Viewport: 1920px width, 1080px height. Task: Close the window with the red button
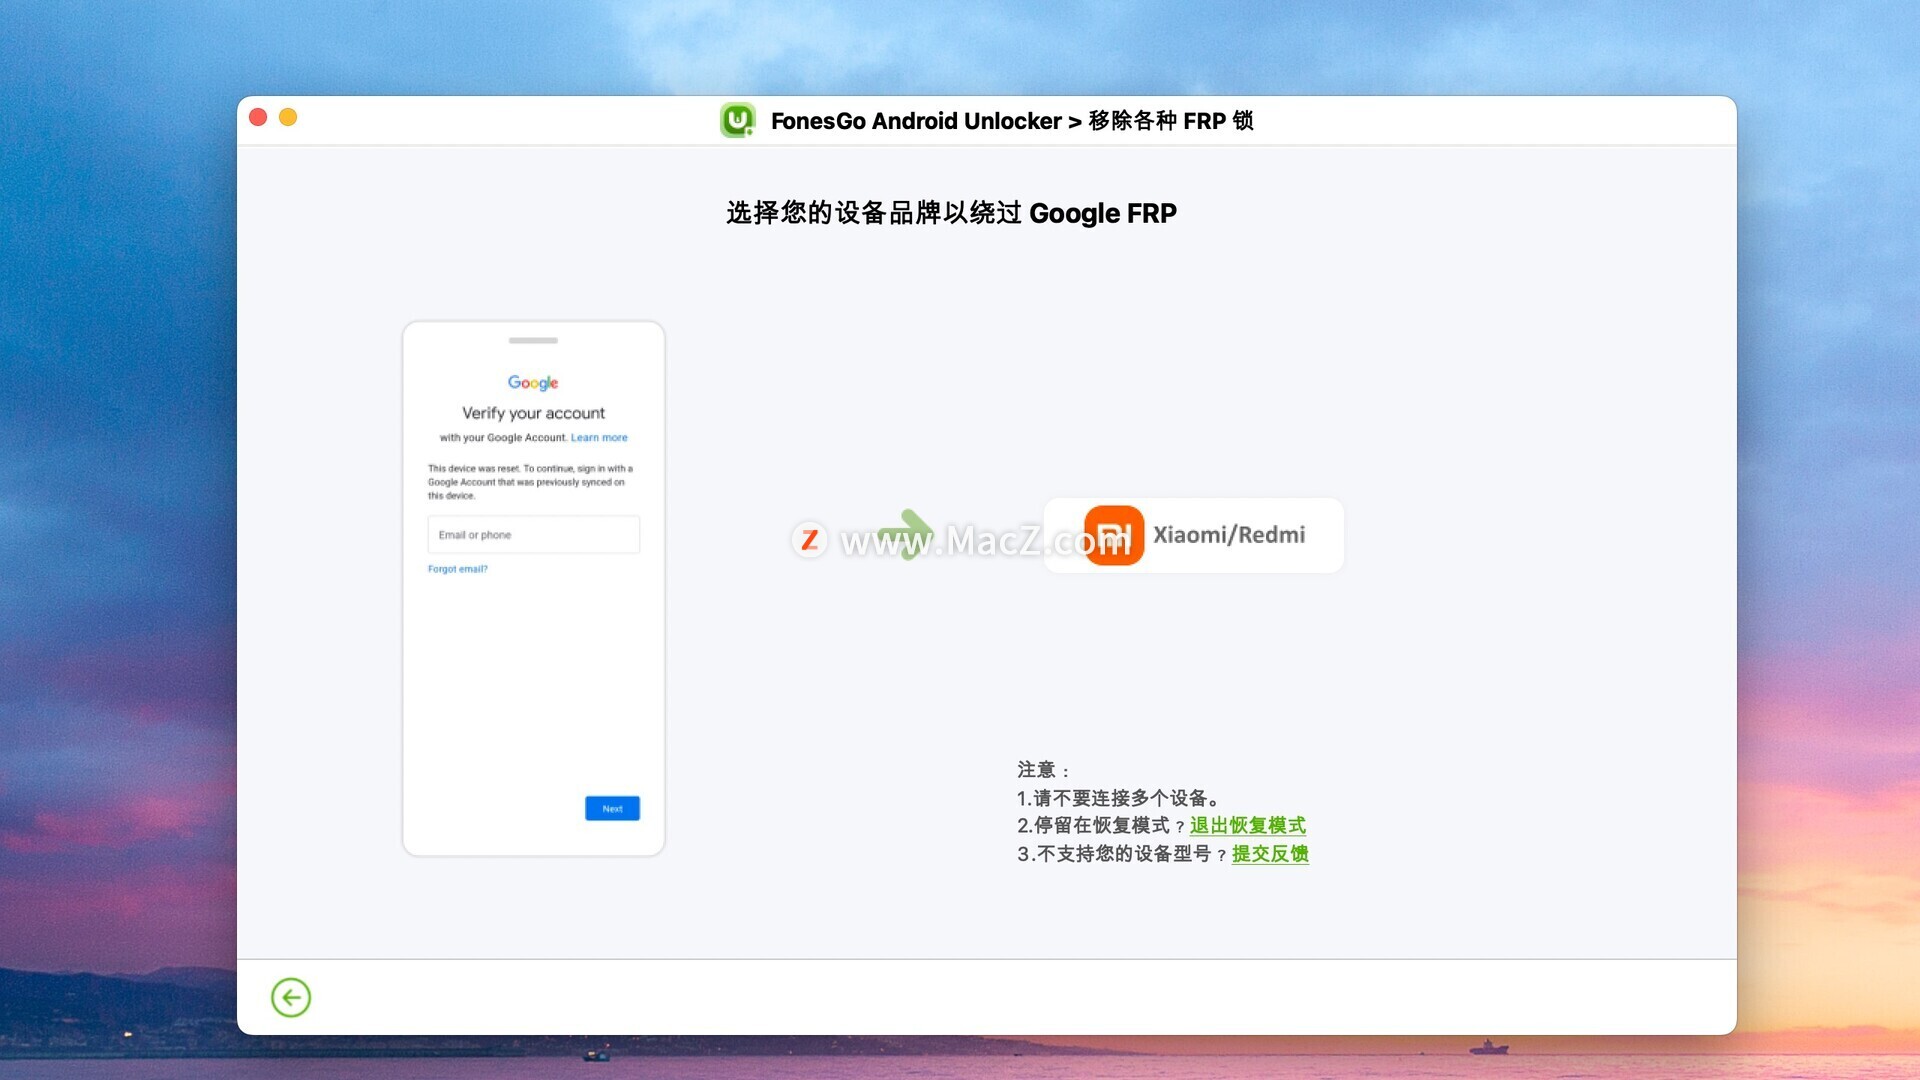coord(258,117)
